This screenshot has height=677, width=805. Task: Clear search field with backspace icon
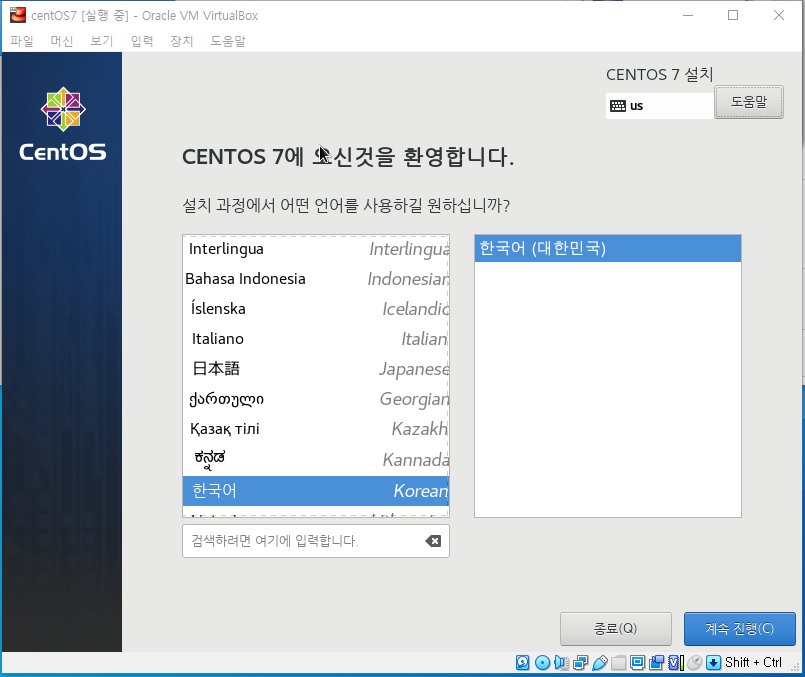(433, 540)
